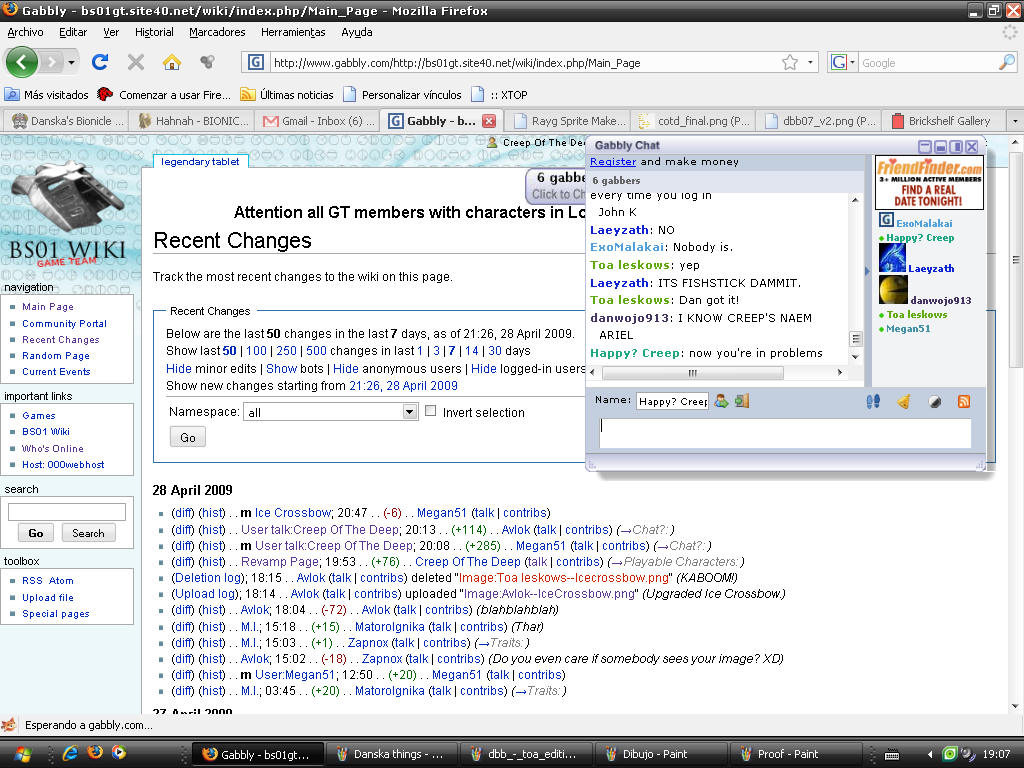1024x768 pixels.
Task: Click the RSS feed icon in Gabbly chat
Action: tap(964, 401)
